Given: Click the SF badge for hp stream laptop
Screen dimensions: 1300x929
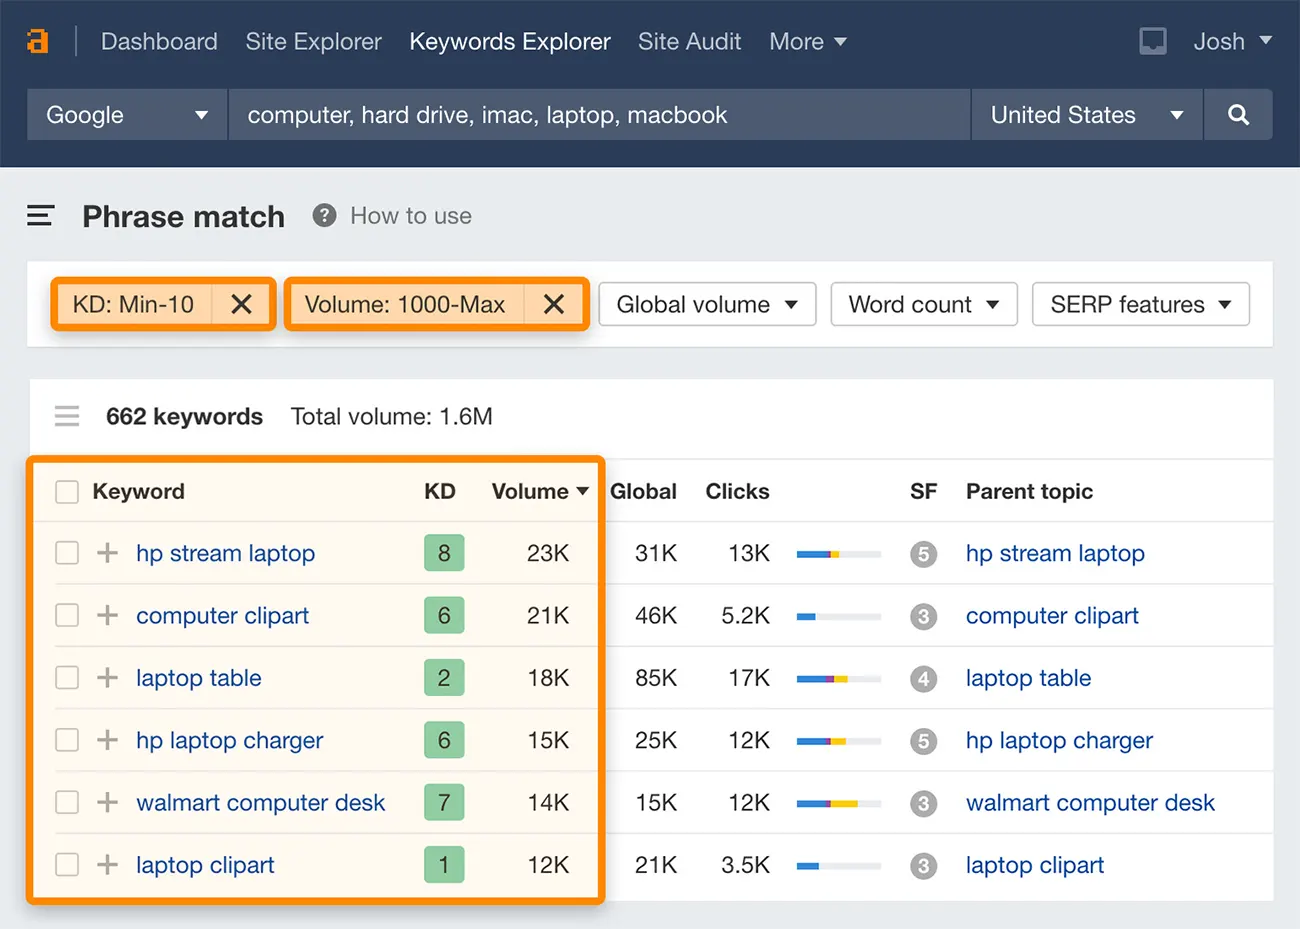Looking at the screenshot, I should 923,554.
